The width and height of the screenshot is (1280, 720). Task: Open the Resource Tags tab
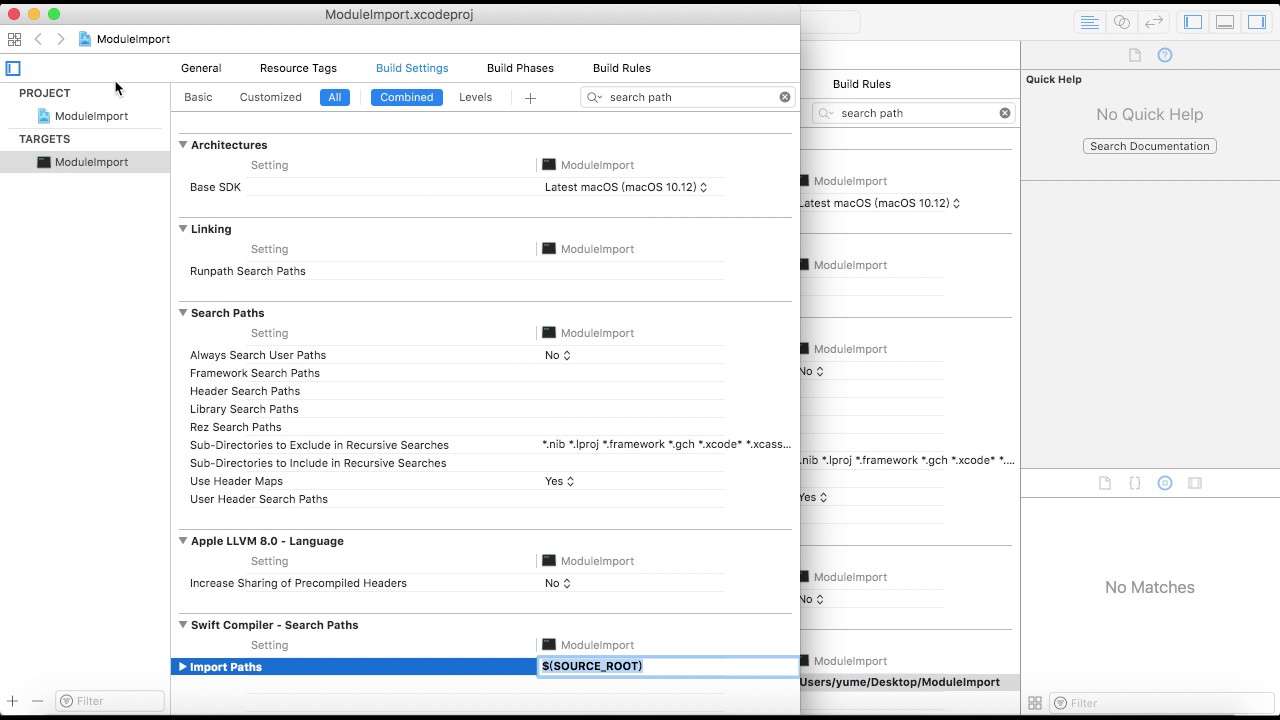[x=298, y=68]
